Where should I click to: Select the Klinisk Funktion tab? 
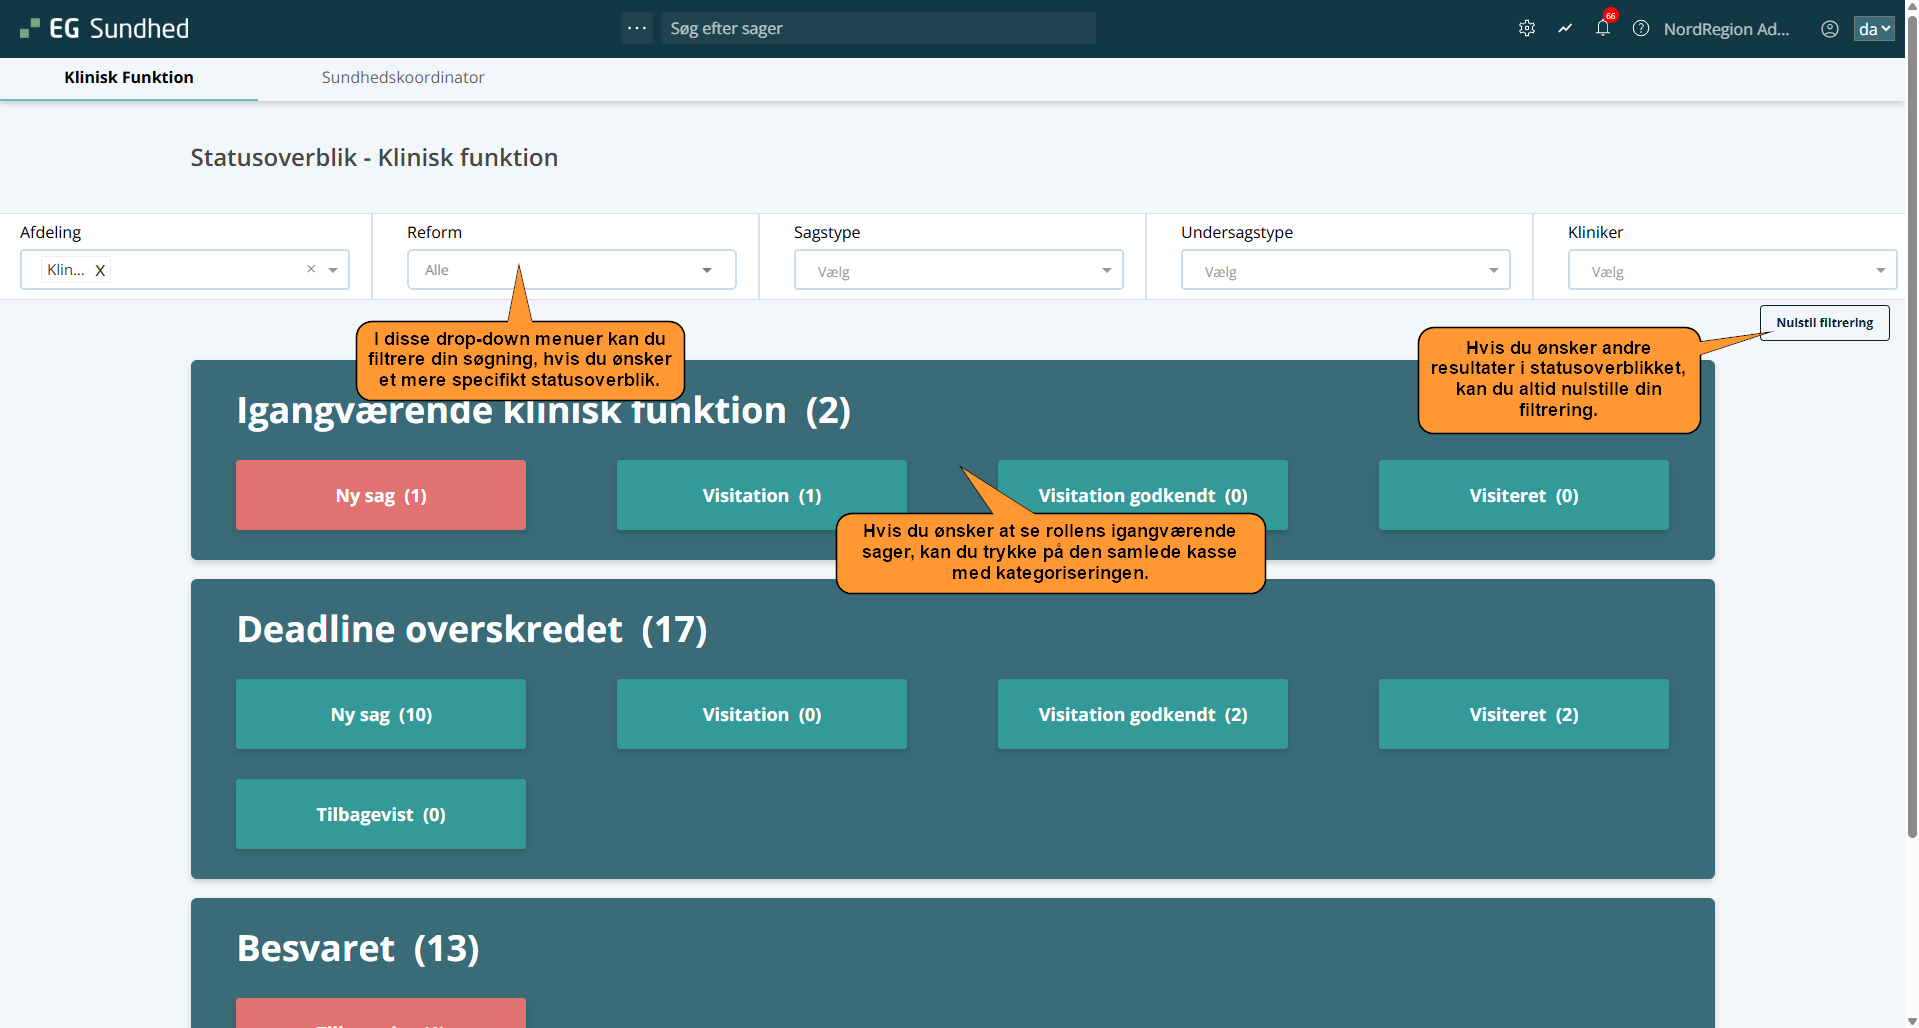(x=129, y=78)
